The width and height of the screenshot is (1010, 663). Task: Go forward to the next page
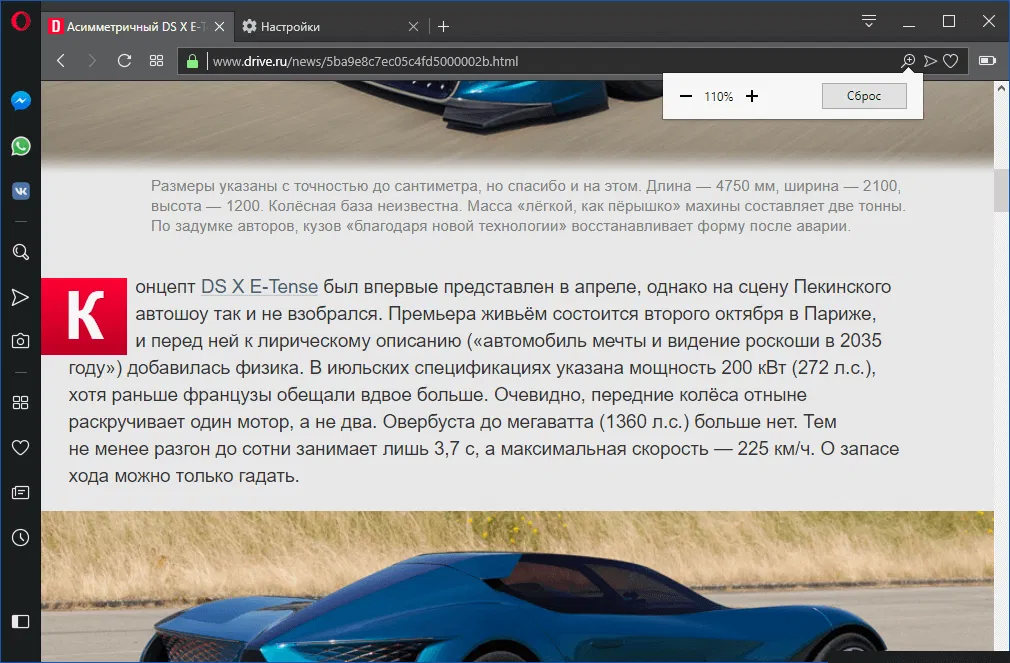[92, 61]
